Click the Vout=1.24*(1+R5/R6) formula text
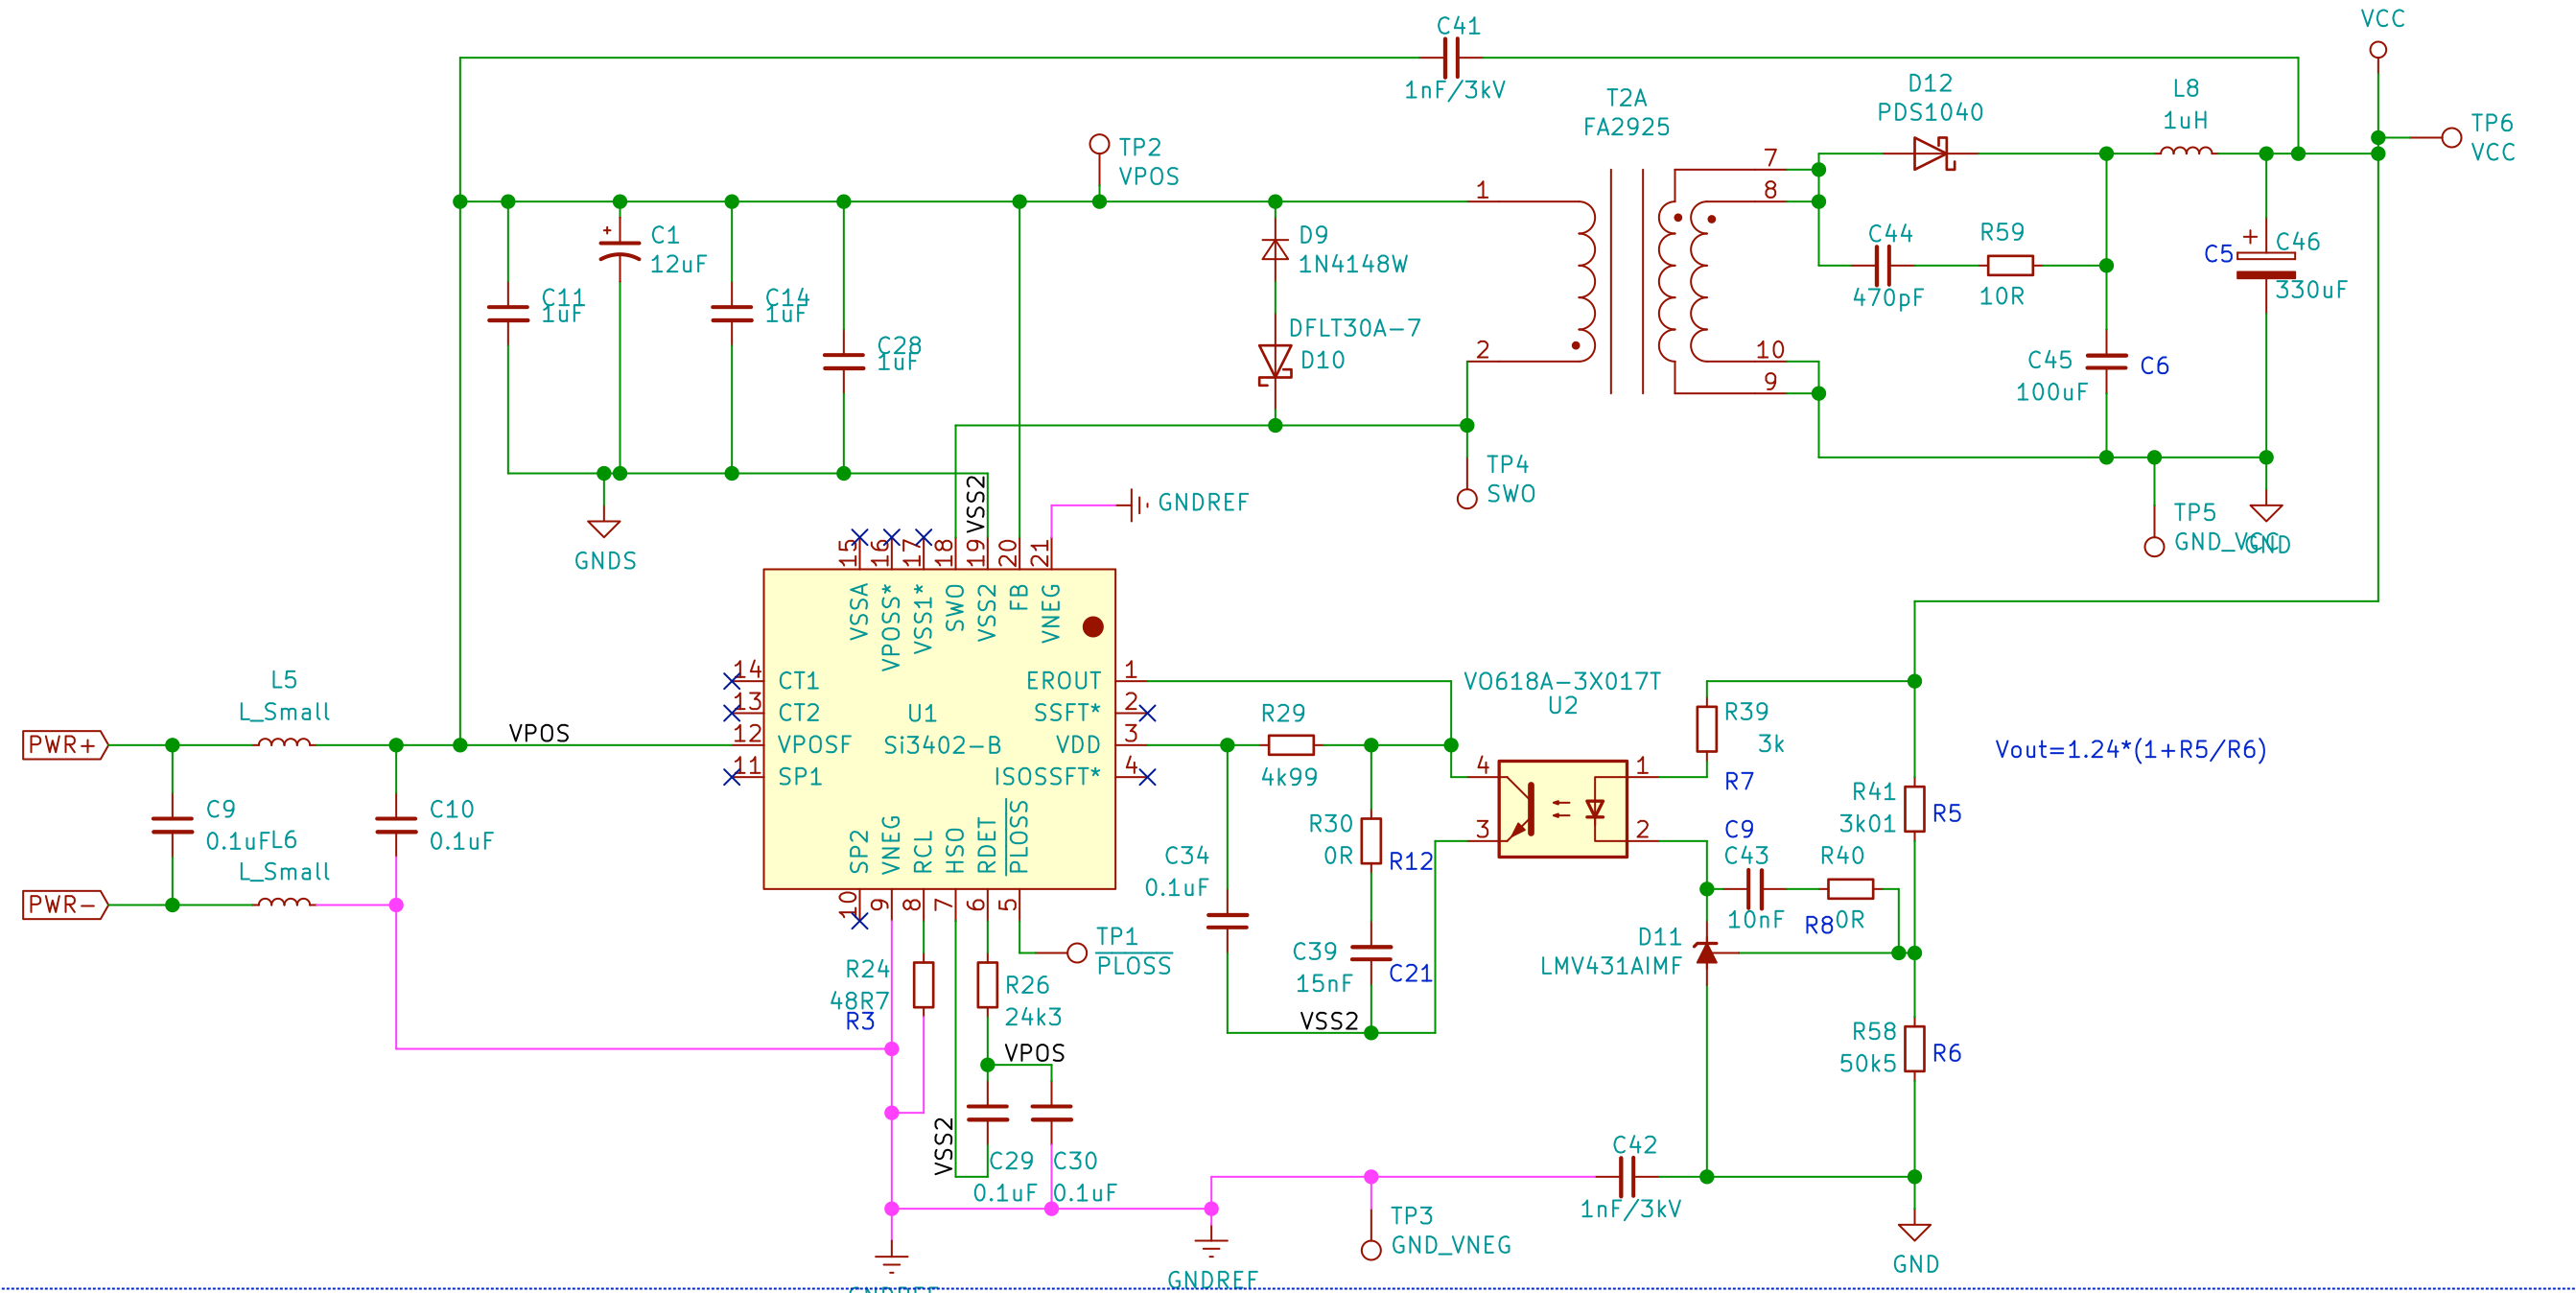 pos(2131,749)
